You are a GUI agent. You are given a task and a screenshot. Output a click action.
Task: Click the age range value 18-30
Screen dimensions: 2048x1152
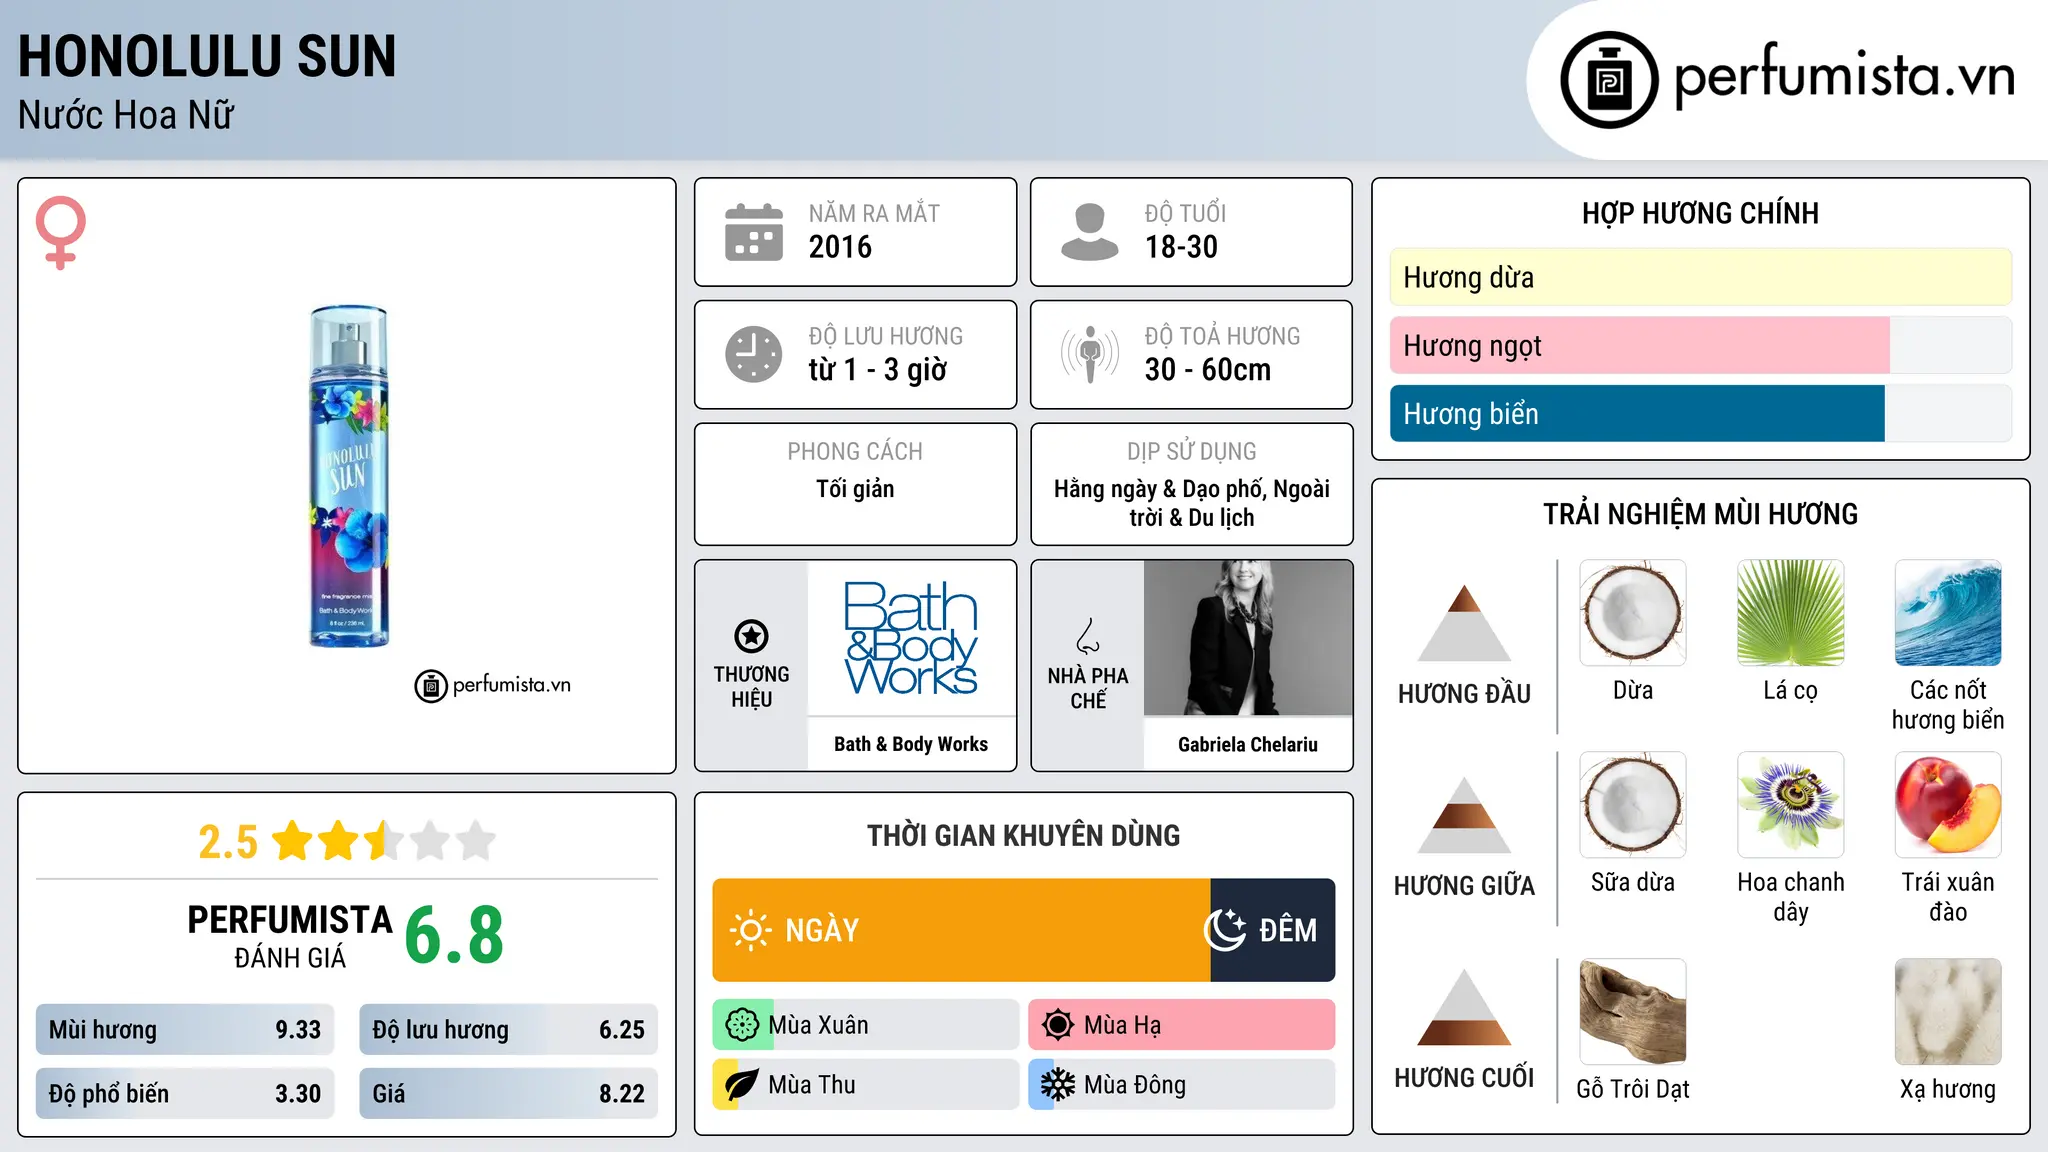pyautogui.click(x=1181, y=247)
